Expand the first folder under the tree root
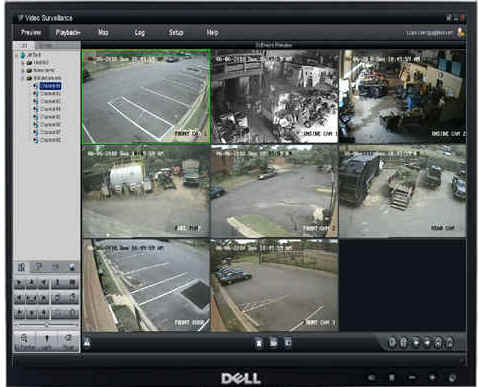The height and width of the screenshot is (387, 478). [x=23, y=62]
